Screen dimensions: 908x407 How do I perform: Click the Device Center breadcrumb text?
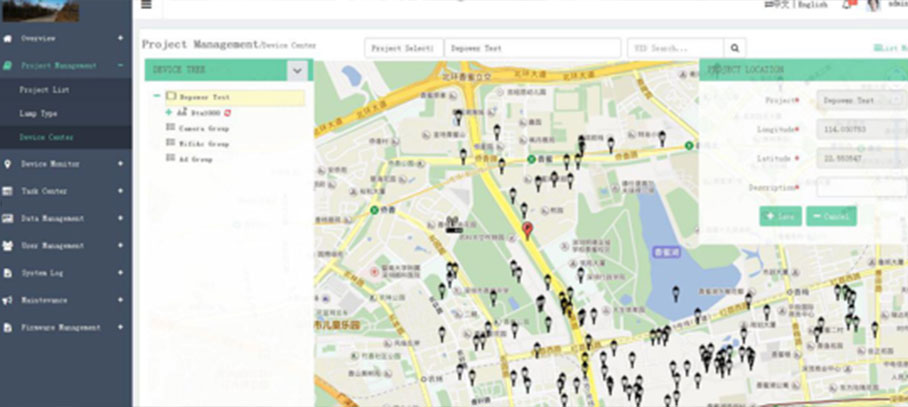(x=289, y=45)
